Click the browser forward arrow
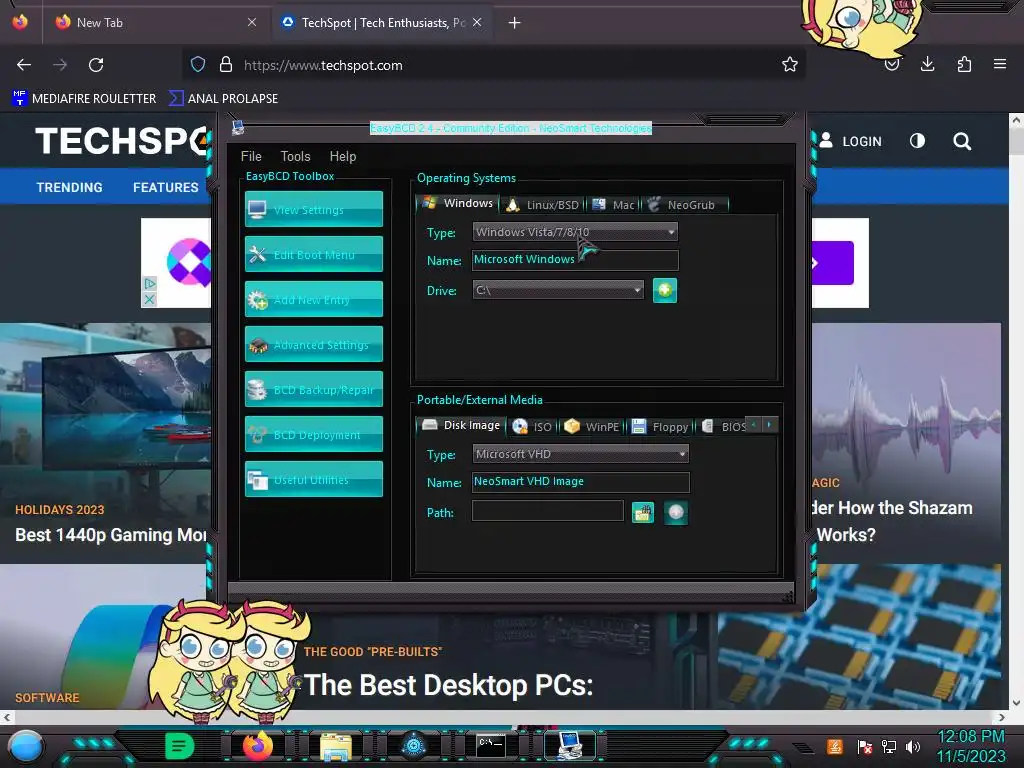The image size is (1024, 768). [x=60, y=65]
